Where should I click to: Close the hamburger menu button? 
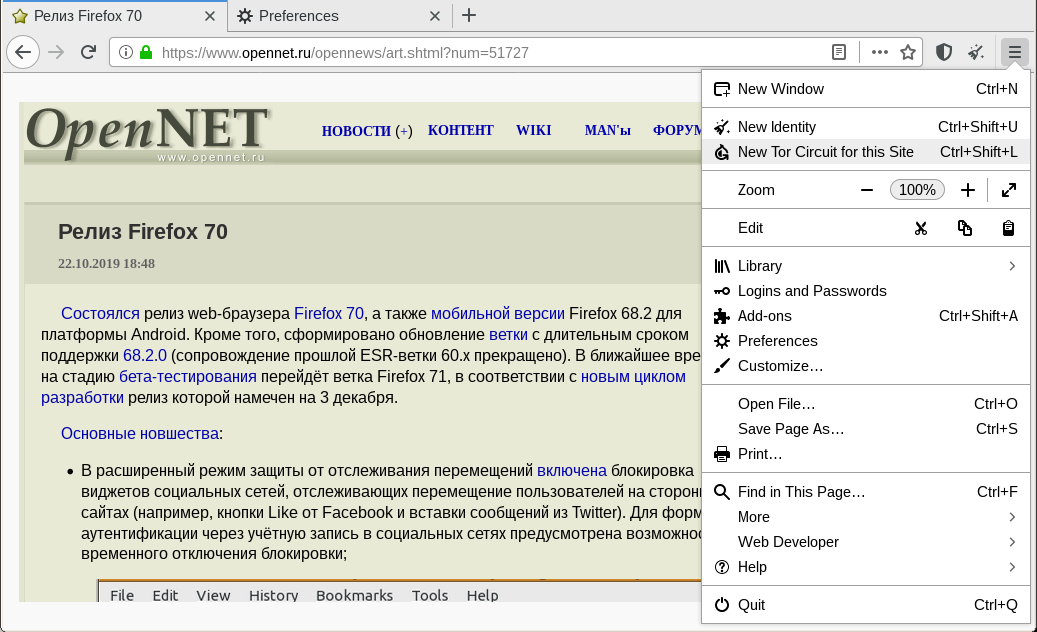click(x=1015, y=52)
